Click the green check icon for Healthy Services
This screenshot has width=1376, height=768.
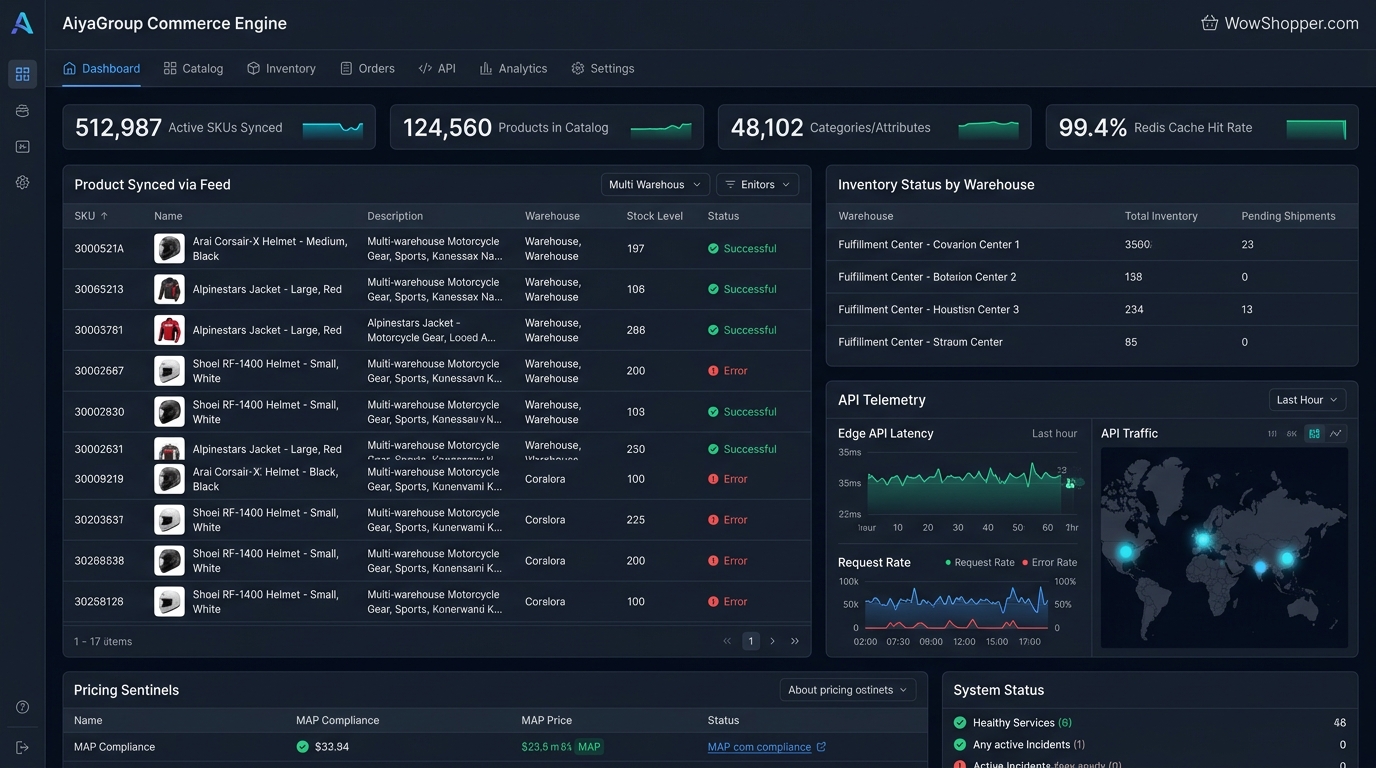click(960, 723)
